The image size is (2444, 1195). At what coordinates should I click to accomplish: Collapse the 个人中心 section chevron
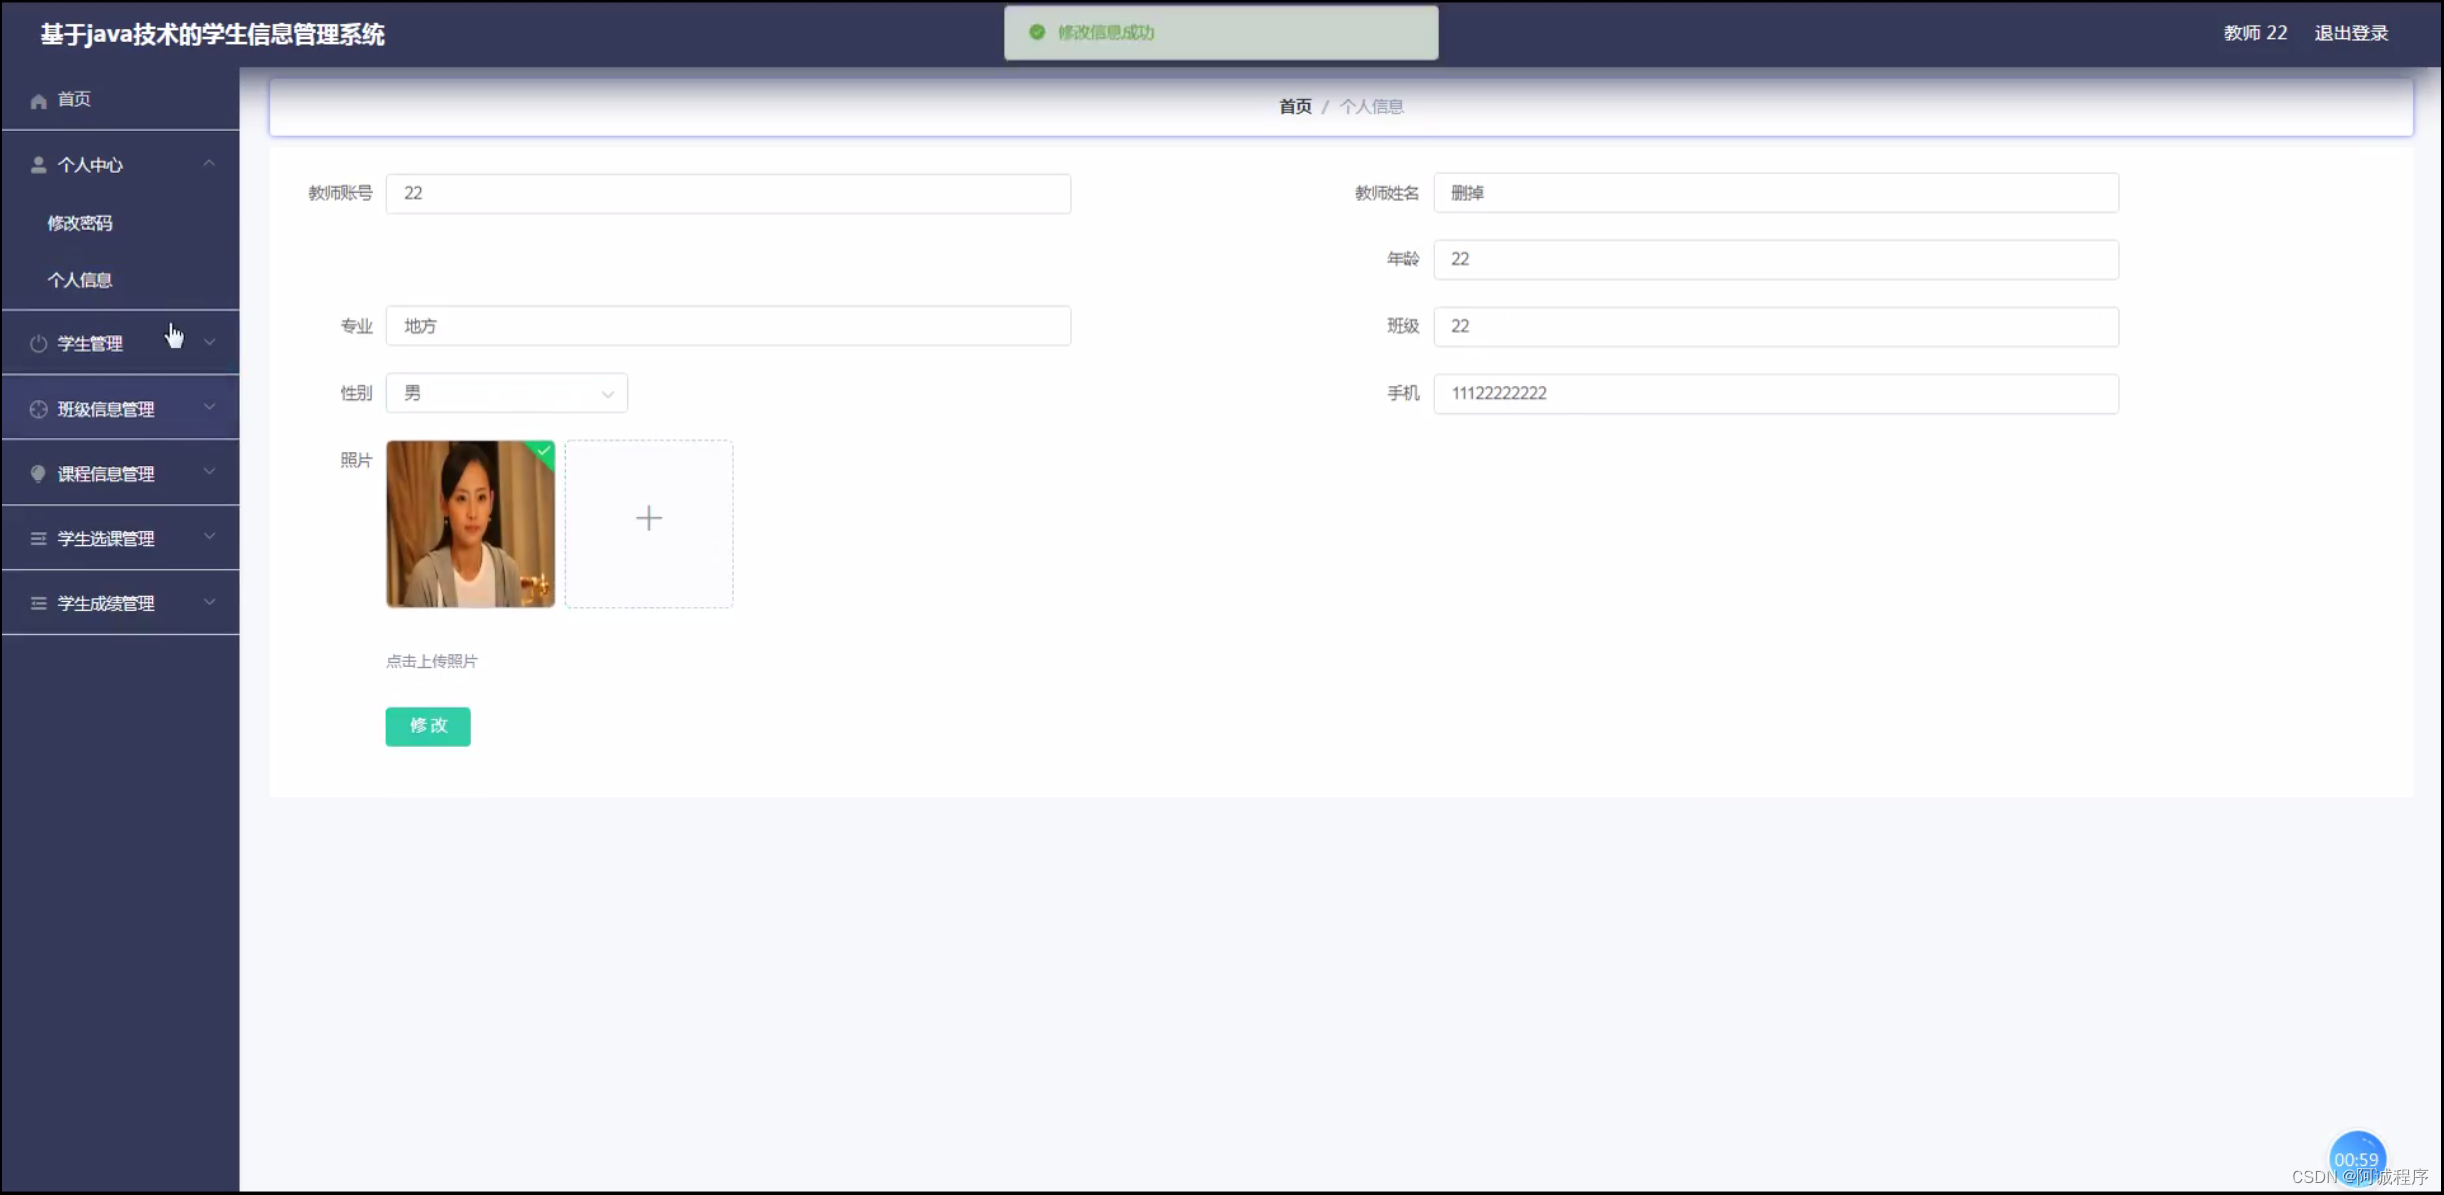[209, 163]
